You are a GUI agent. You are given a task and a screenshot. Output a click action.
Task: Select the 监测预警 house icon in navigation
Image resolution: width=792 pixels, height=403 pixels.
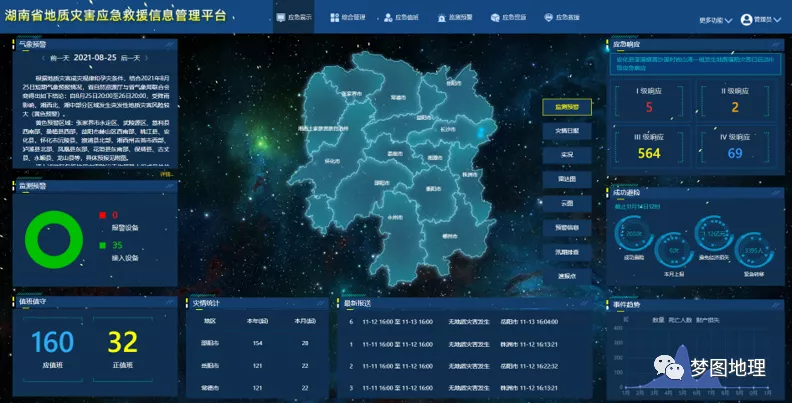click(x=441, y=19)
